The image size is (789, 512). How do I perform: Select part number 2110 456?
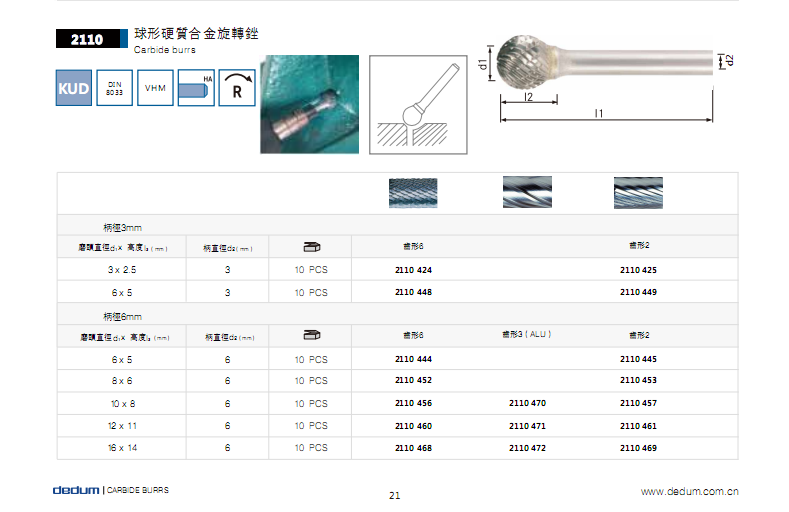[x=413, y=403]
